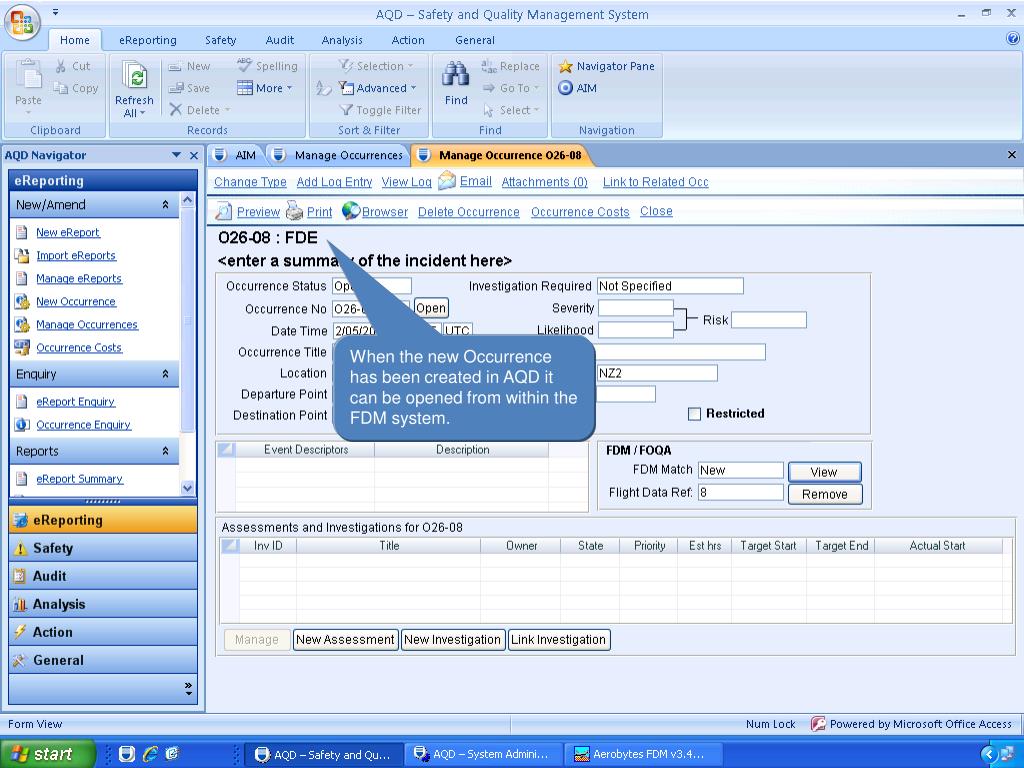This screenshot has height=768, width=1024.
Task: Click the Link Investigation button
Action: [558, 640]
